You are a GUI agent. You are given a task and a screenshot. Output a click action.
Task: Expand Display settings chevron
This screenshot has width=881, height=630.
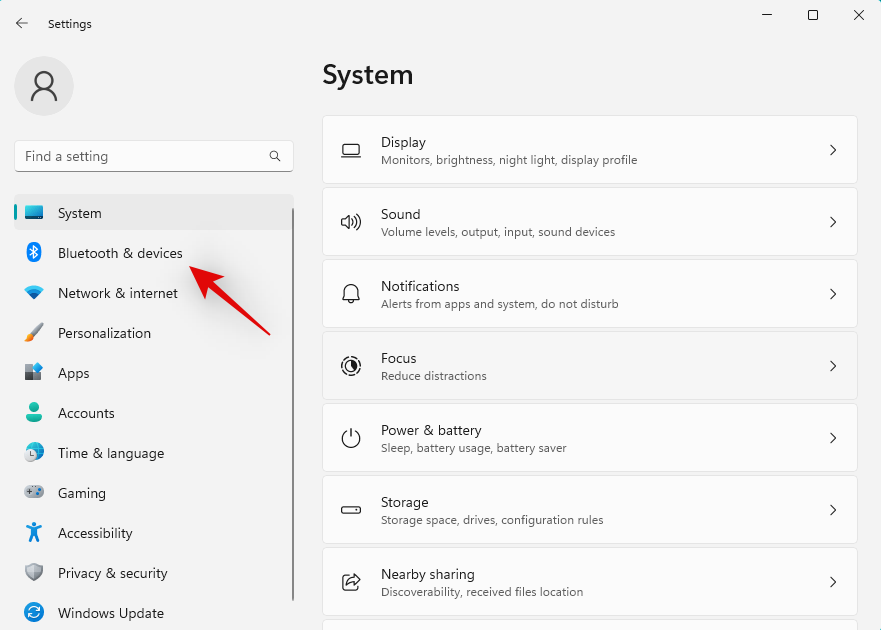tap(833, 150)
